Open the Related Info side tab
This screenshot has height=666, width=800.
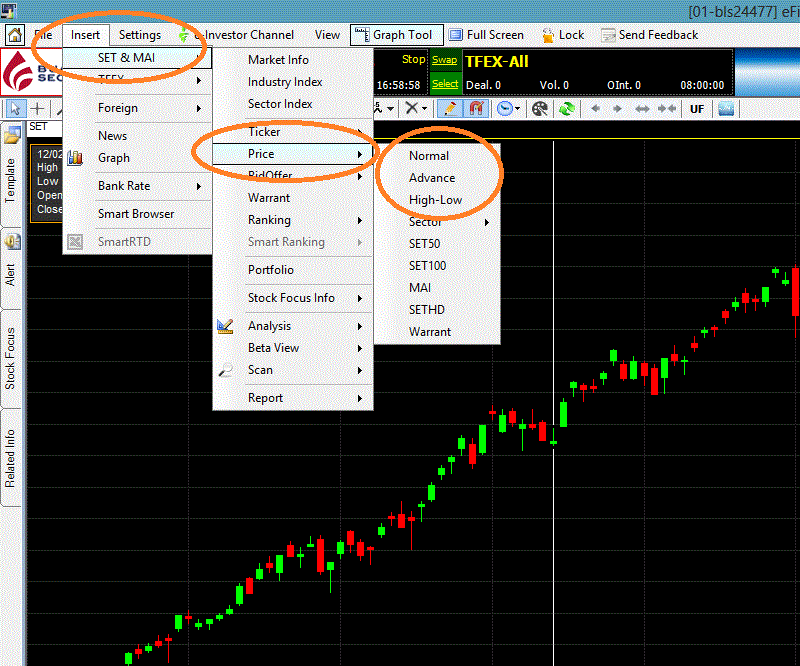point(10,458)
